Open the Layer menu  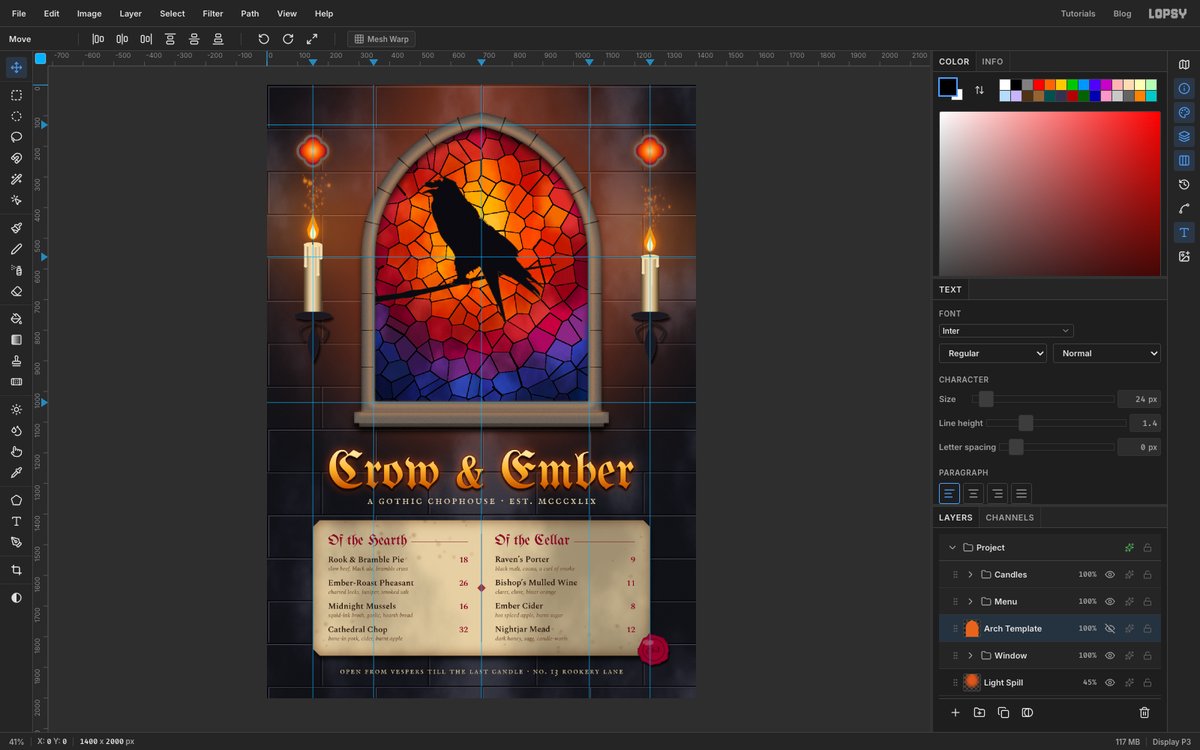[131, 14]
